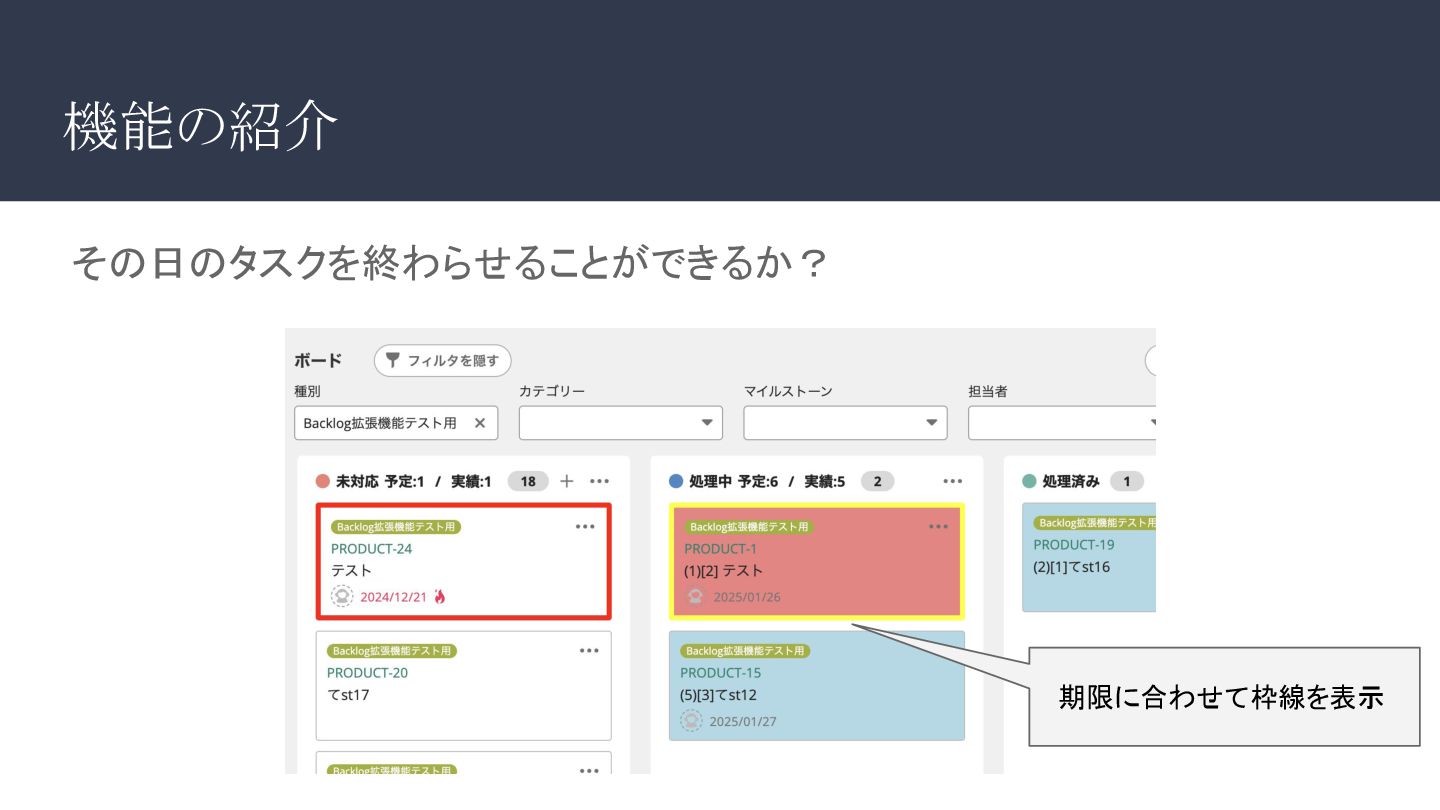
Task: Click the 処理中 予定:6 / 実績:5 column header
Action: (767, 481)
